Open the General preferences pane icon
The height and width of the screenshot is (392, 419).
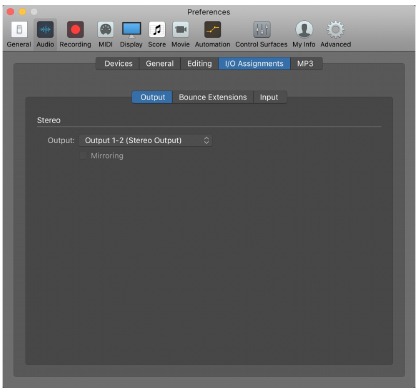(19, 30)
